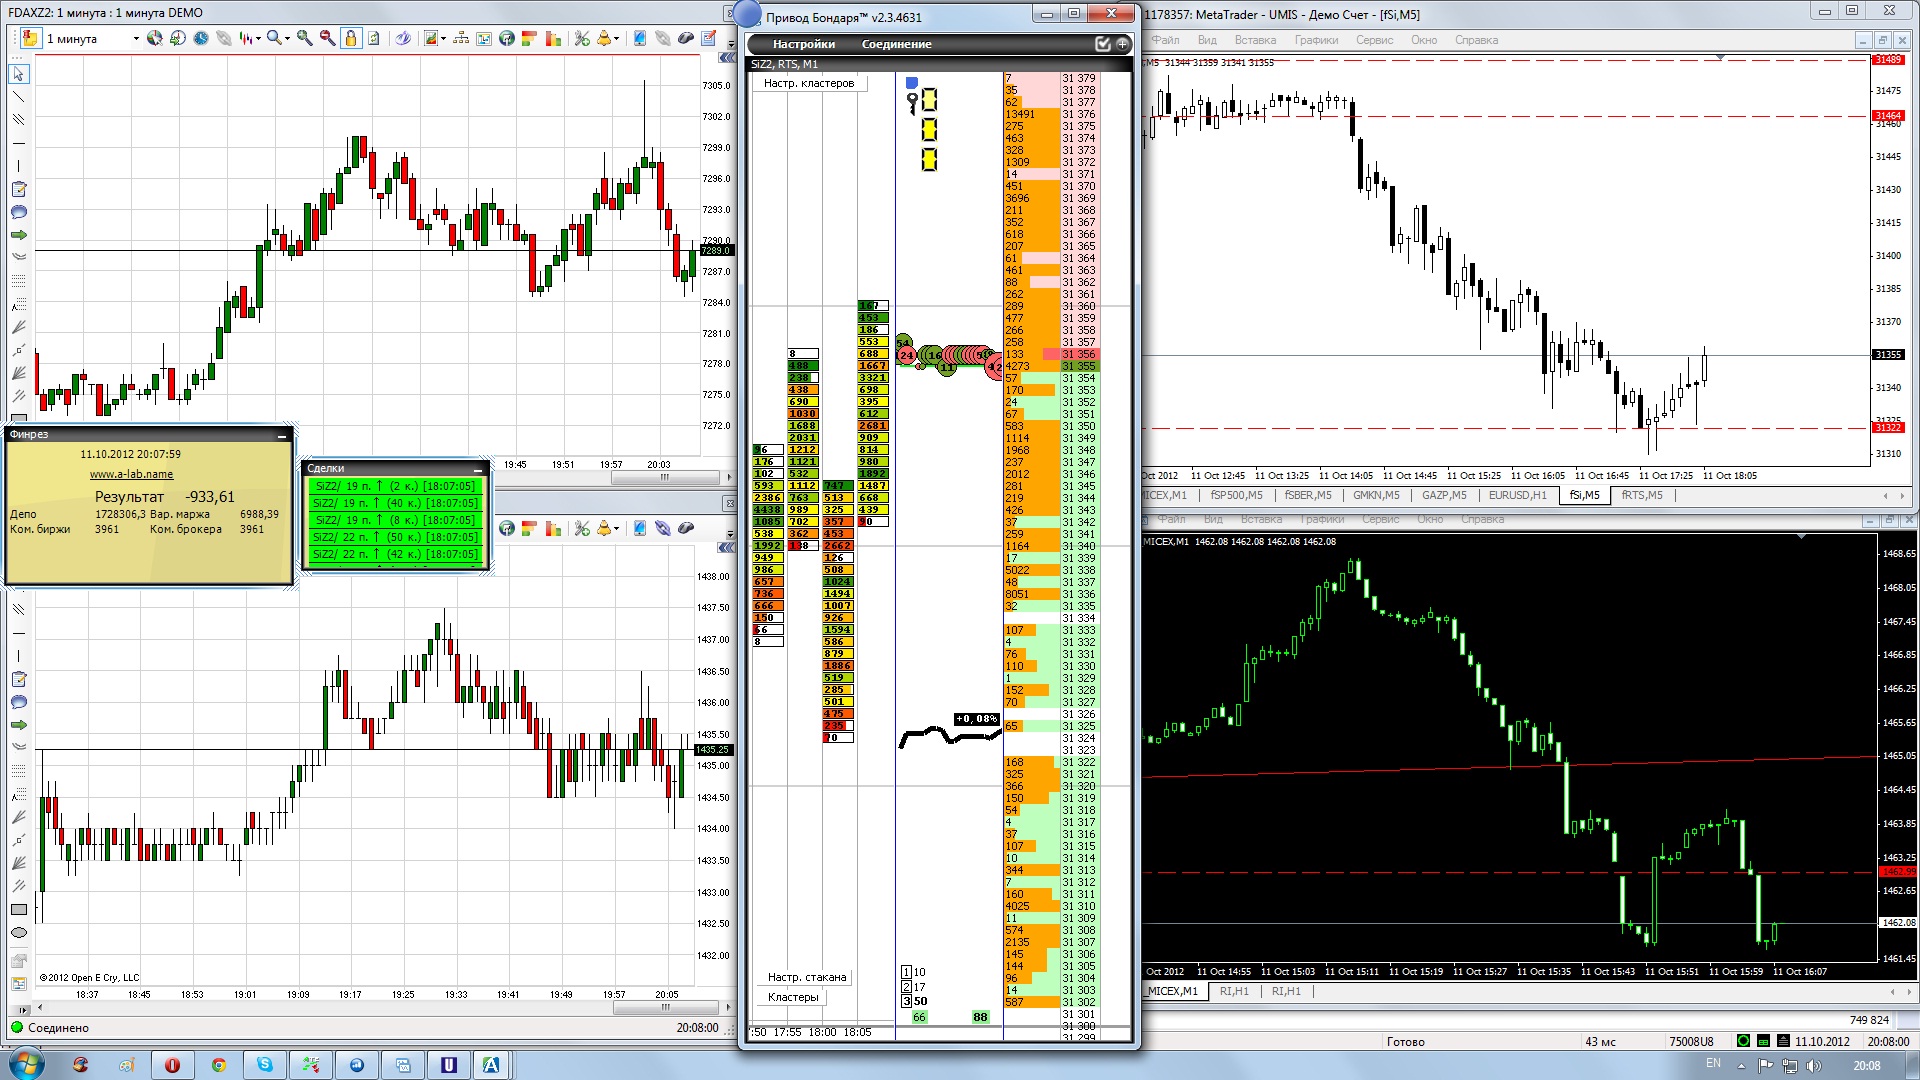This screenshot has width=1920, height=1080.
Task: Click the first yellow block in the Привод chart
Action: point(929,100)
